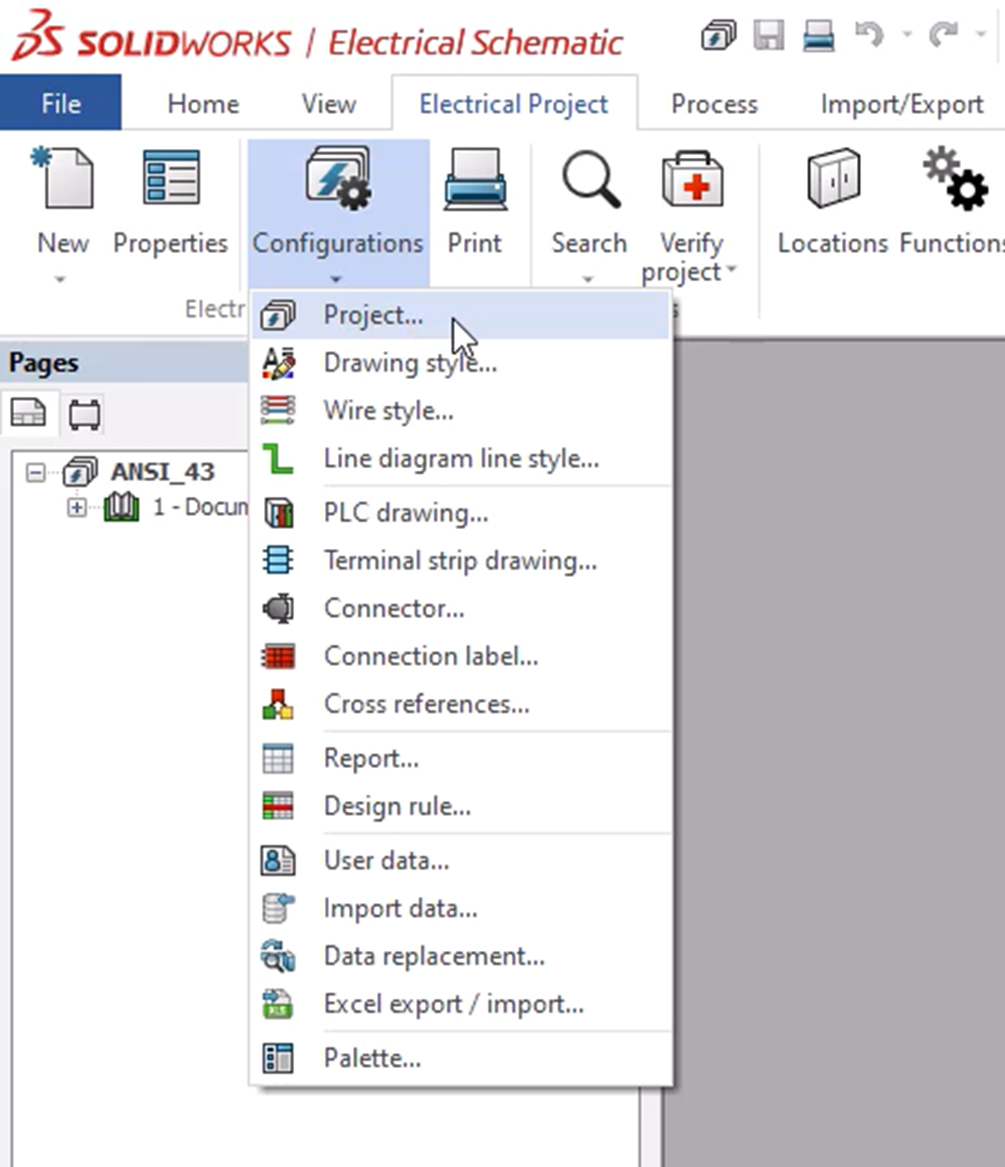Choose Design rule... menu entry

tap(462, 806)
